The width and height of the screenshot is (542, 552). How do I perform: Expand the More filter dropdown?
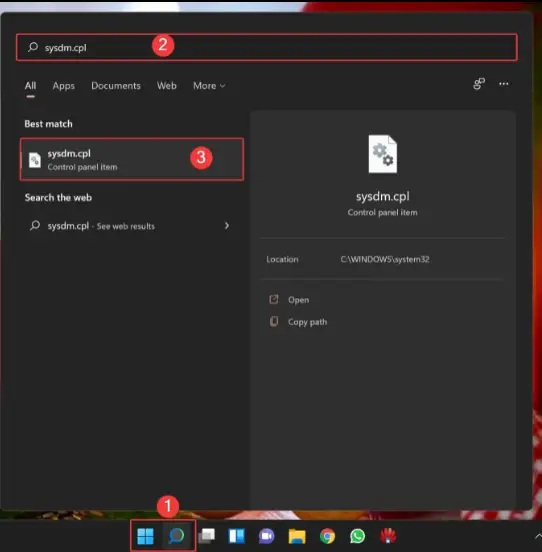pyautogui.click(x=209, y=86)
